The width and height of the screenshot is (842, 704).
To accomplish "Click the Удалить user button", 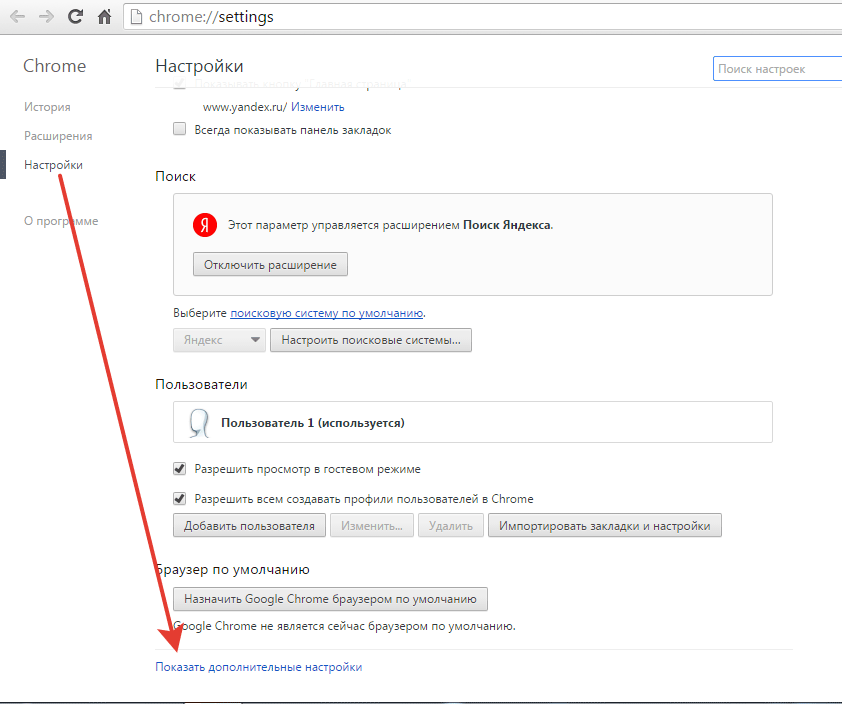I will pyautogui.click(x=451, y=525).
